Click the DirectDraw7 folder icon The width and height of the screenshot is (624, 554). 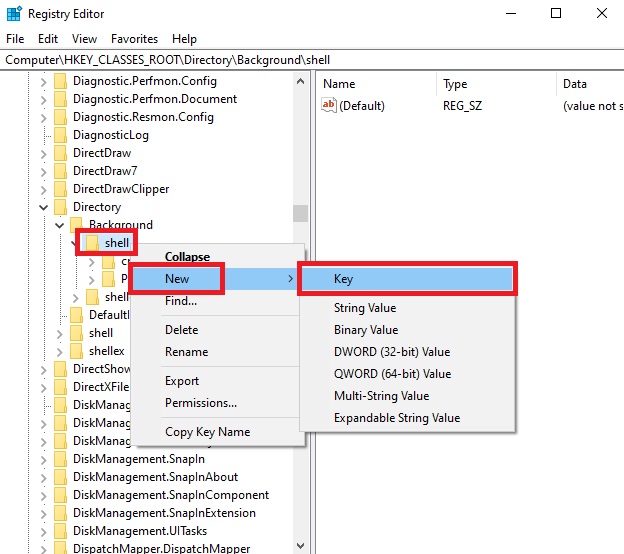coord(61,171)
